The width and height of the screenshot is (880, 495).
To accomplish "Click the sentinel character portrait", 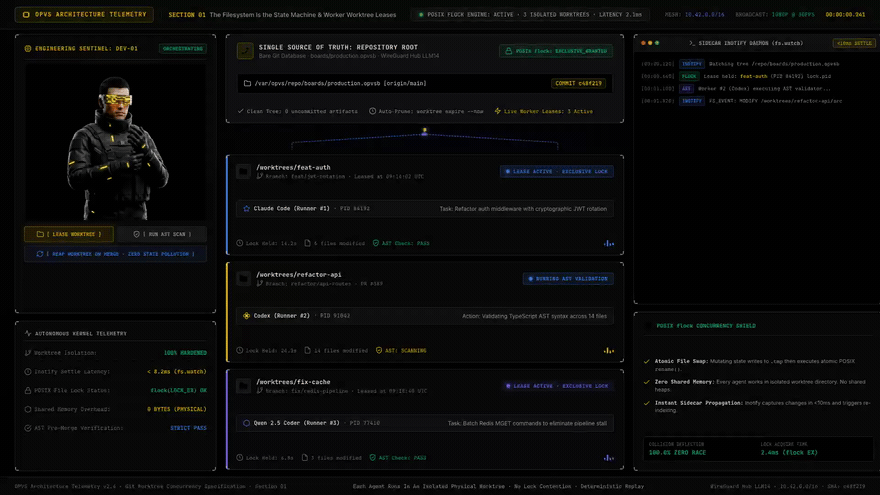I will pos(116,142).
